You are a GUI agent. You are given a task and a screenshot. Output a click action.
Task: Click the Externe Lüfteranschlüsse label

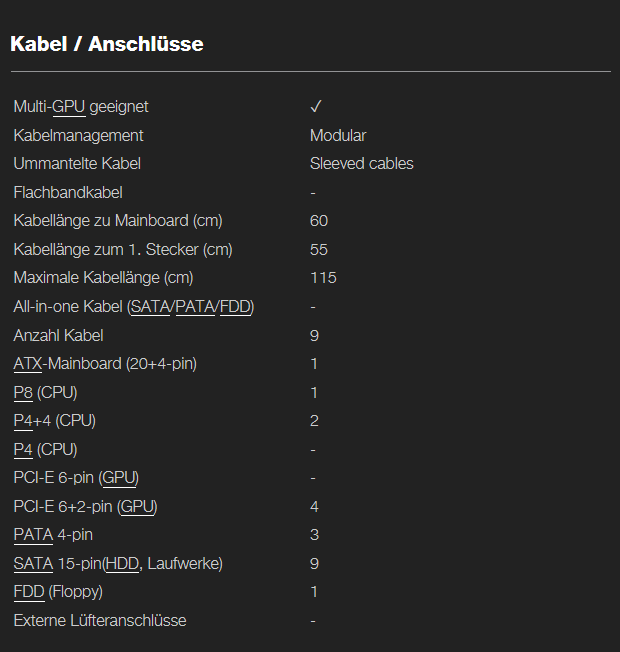(x=100, y=621)
